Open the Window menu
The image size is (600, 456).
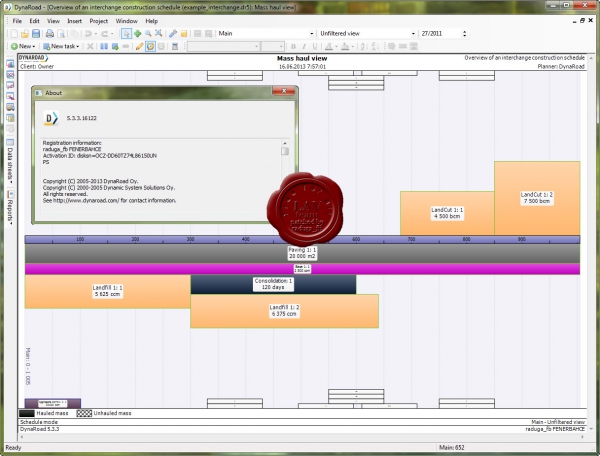[126, 21]
